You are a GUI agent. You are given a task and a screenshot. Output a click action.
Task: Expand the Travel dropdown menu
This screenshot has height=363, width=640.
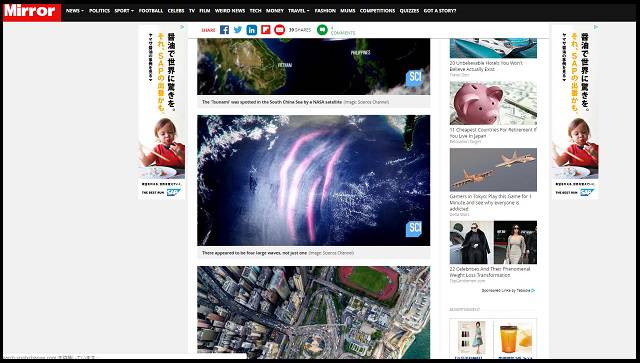(298, 11)
